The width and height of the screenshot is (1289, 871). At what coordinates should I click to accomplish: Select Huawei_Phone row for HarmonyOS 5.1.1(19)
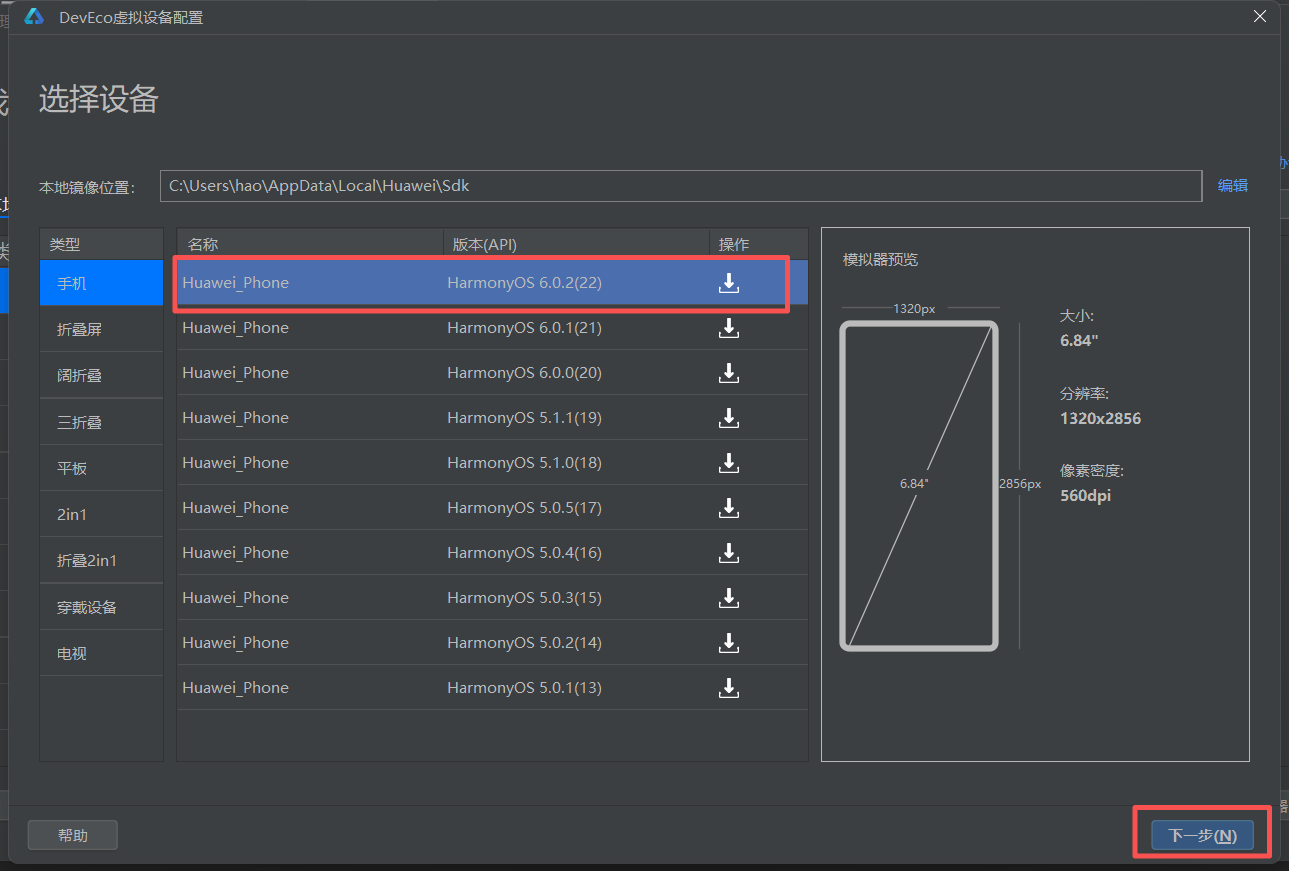[x=492, y=418]
